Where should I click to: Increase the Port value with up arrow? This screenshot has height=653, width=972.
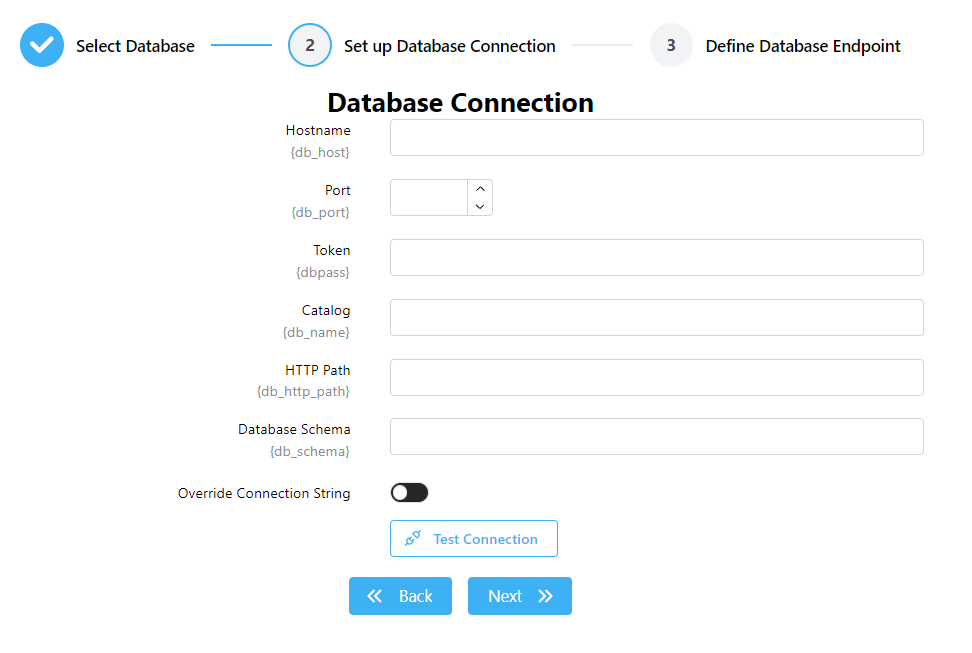(x=480, y=189)
